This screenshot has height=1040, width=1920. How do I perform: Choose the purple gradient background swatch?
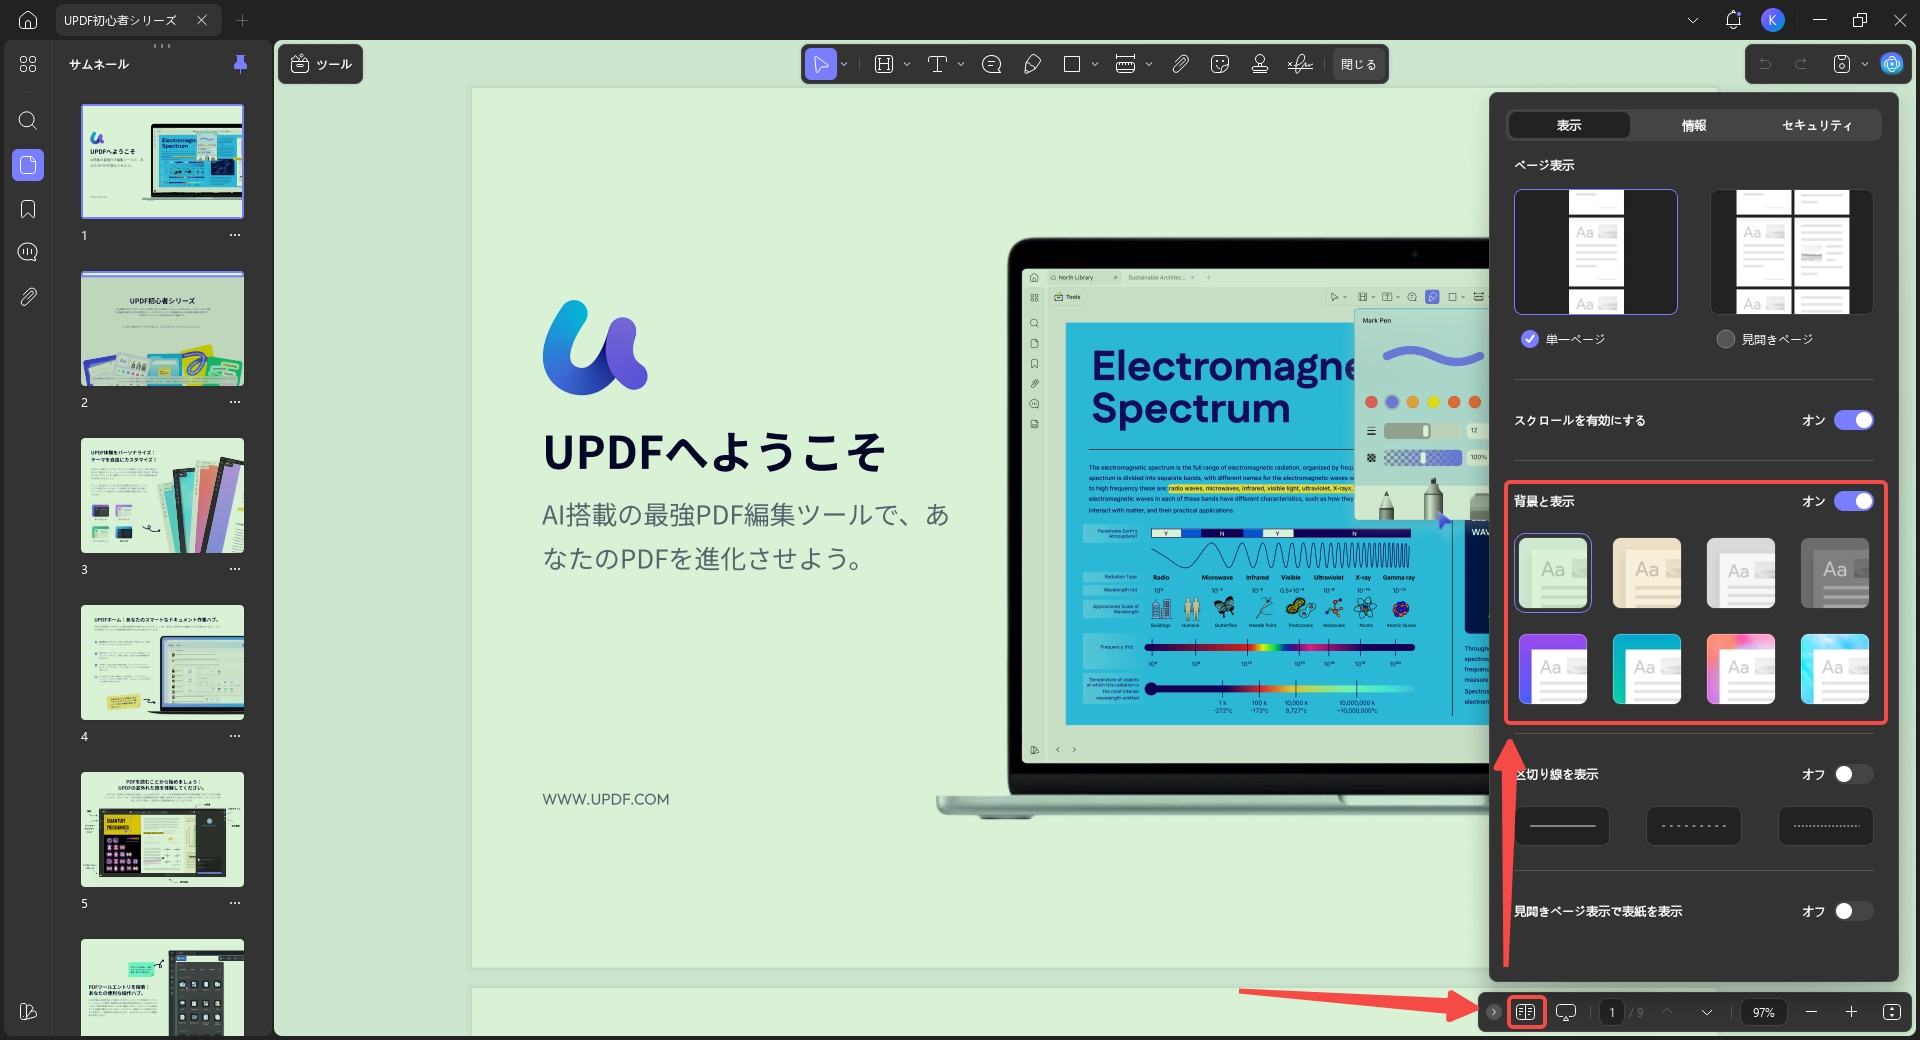click(x=1552, y=668)
